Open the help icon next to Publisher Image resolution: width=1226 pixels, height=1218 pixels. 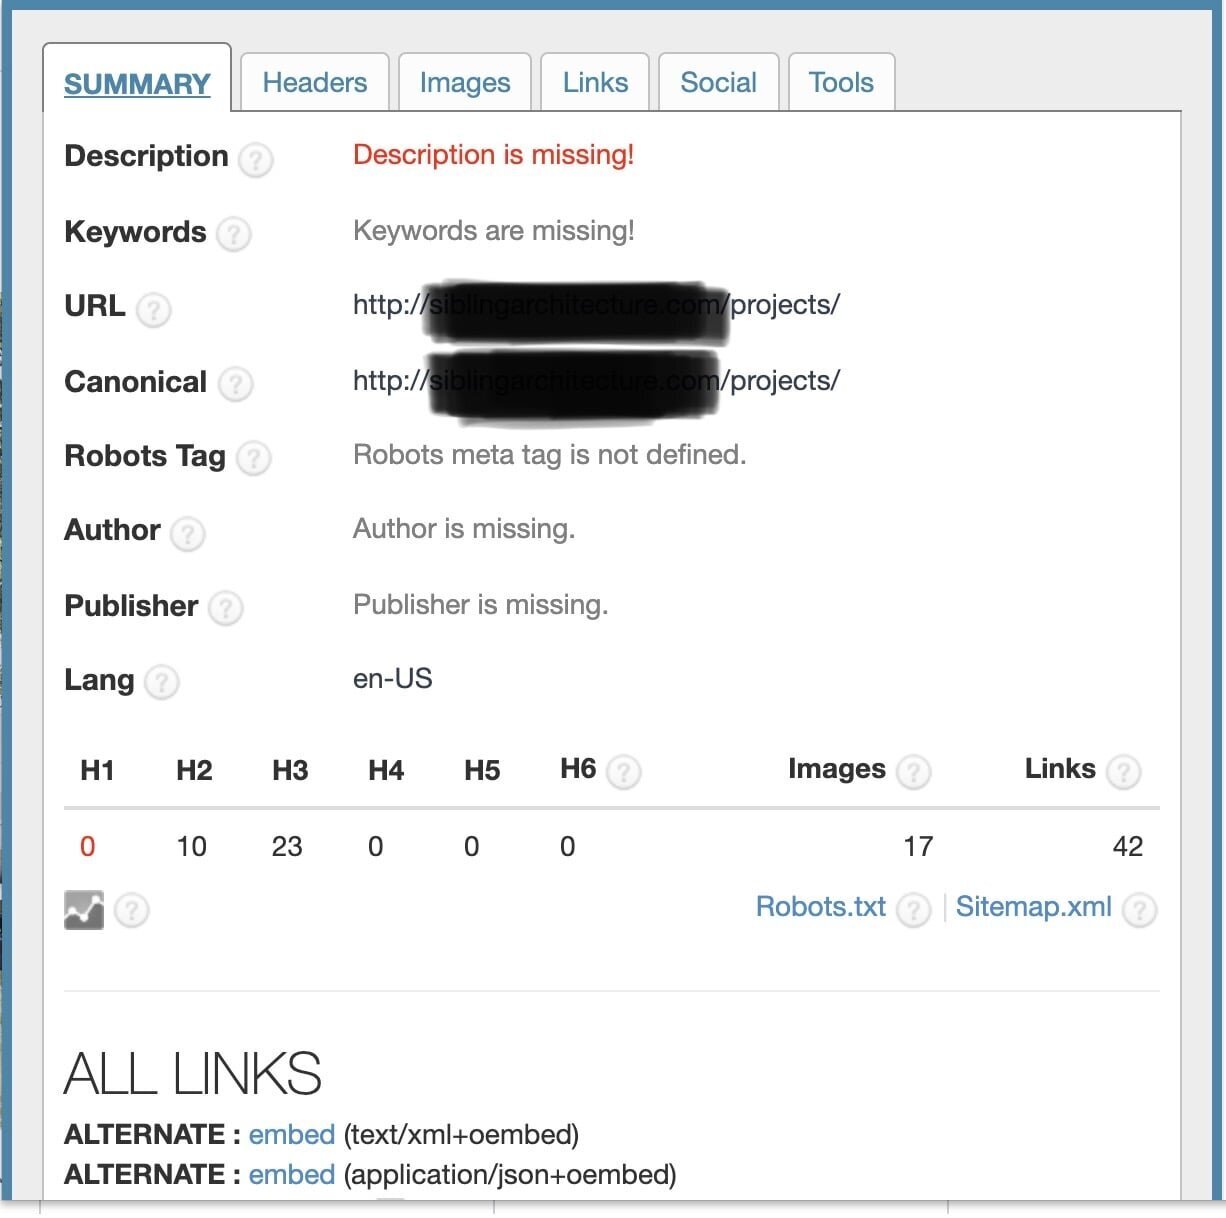pyautogui.click(x=225, y=608)
